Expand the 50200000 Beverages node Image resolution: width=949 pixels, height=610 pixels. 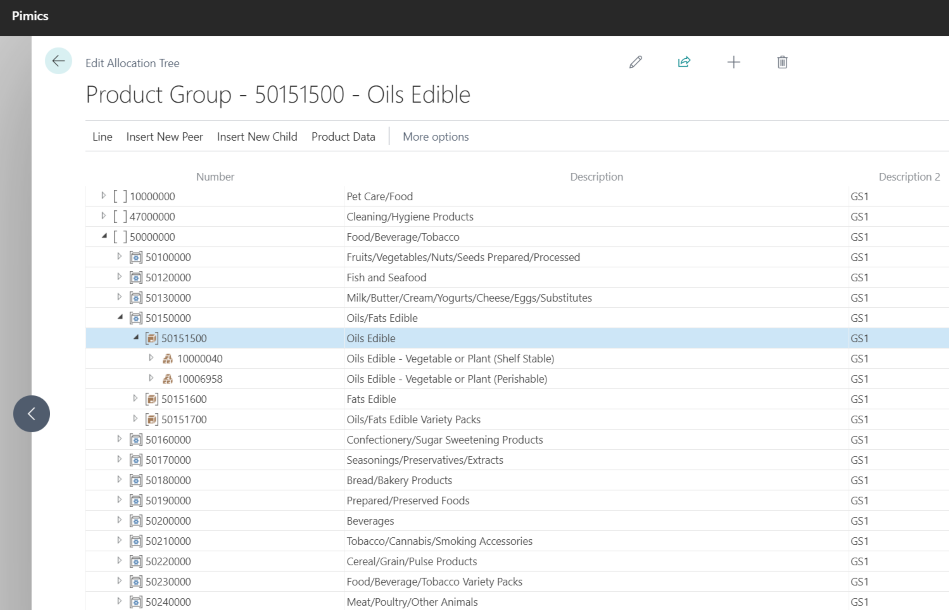click(119, 520)
